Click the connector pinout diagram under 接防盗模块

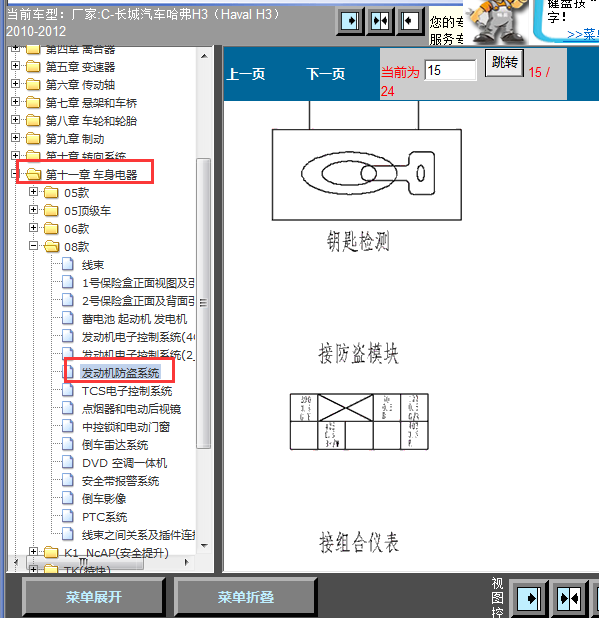point(359,421)
